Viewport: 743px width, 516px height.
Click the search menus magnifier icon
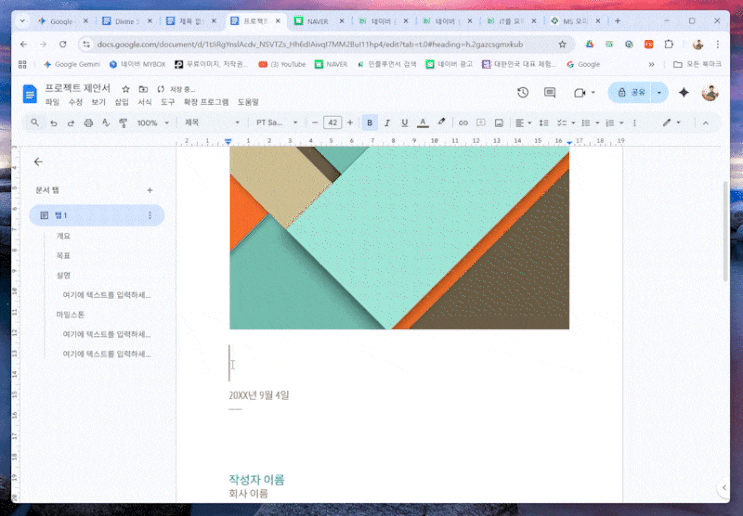35,123
